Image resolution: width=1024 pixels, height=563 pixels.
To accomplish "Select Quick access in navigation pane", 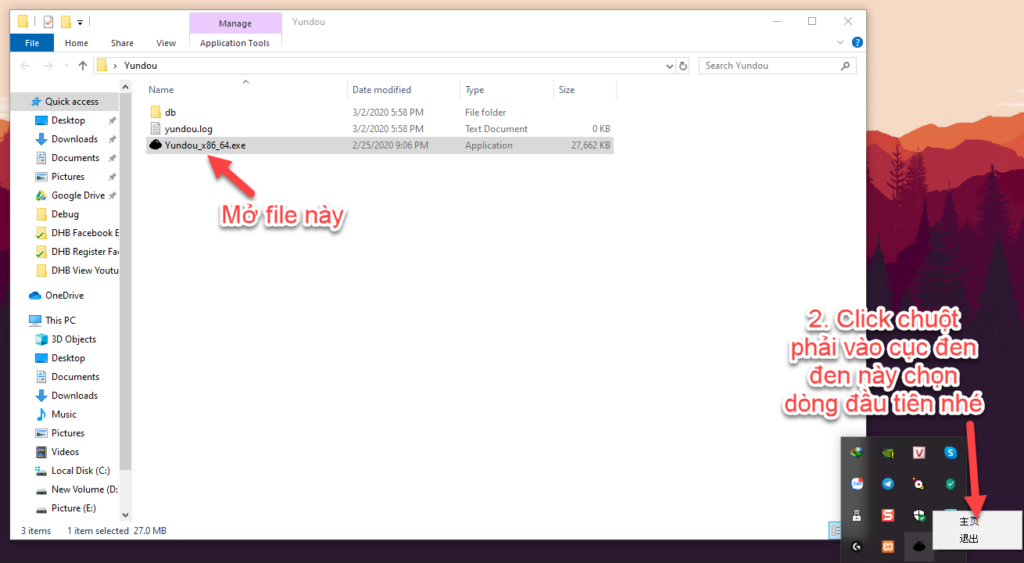I will [x=65, y=101].
